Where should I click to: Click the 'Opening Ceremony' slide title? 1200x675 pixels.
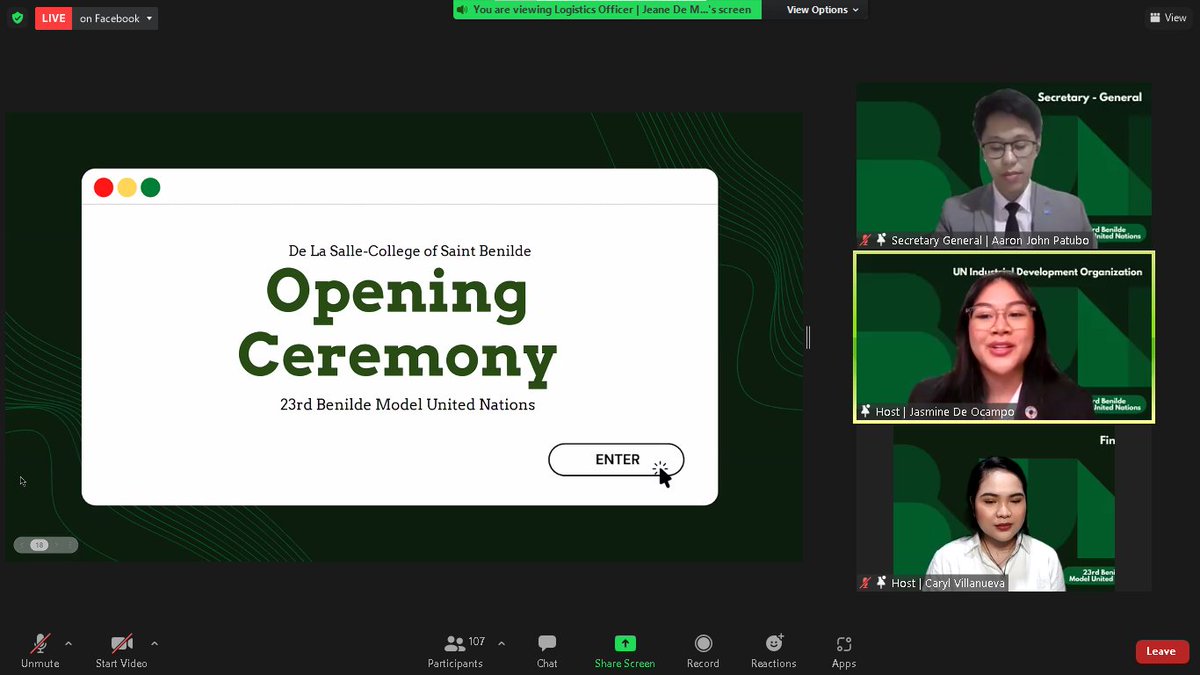pos(398,325)
